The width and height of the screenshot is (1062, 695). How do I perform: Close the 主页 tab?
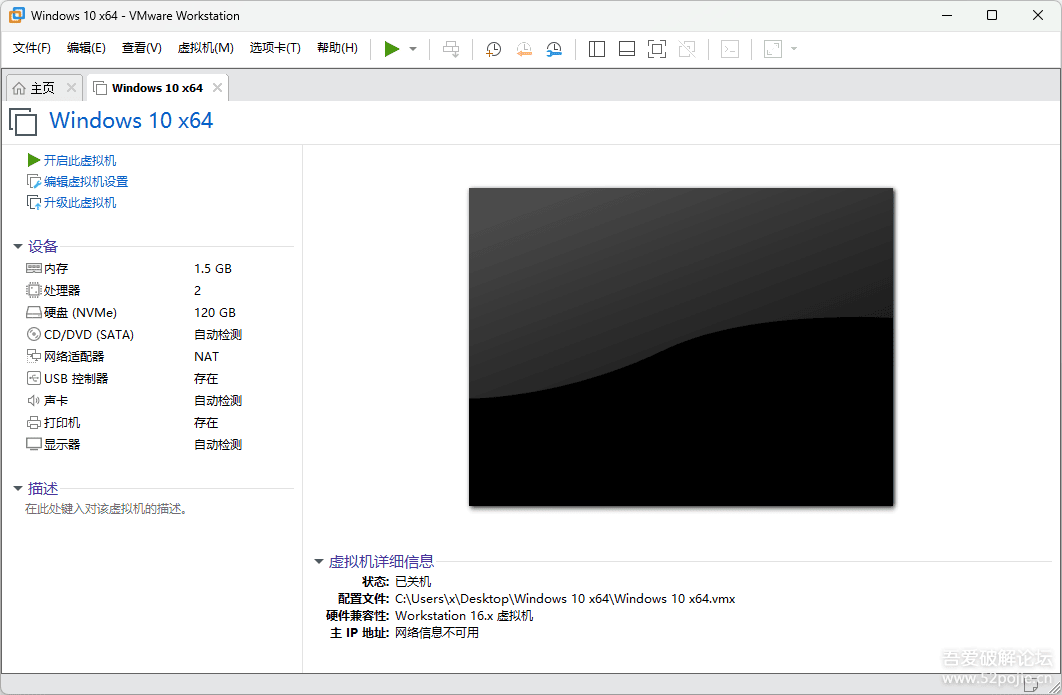tap(71, 88)
